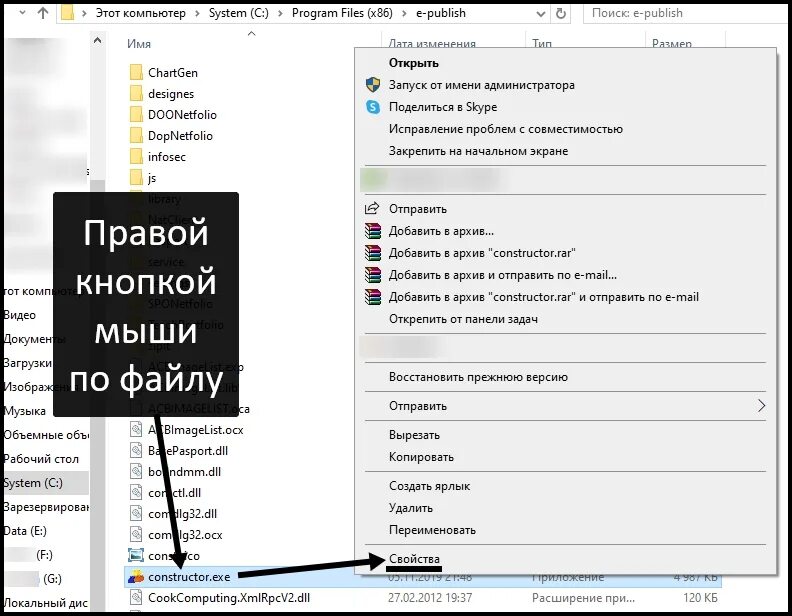Select the ChartGen folder name

coord(173,73)
